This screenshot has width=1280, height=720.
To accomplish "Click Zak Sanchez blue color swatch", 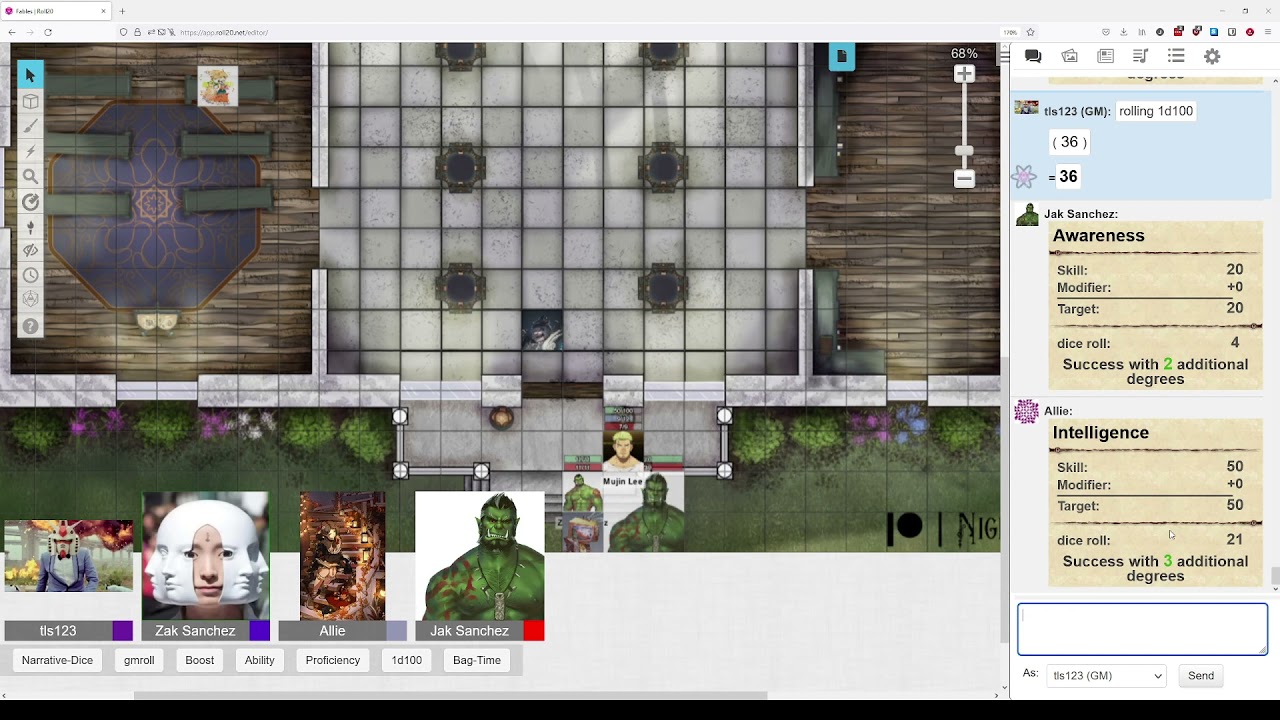I will [259, 631].
